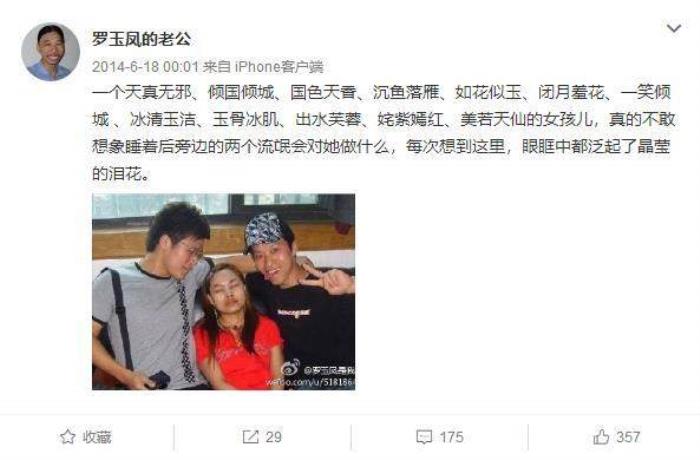
Task: Click the comment count 175
Action: pyautogui.click(x=451, y=436)
